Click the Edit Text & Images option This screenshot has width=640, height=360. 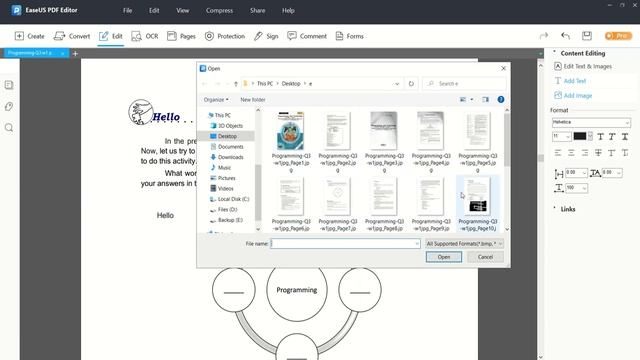tap(583, 66)
